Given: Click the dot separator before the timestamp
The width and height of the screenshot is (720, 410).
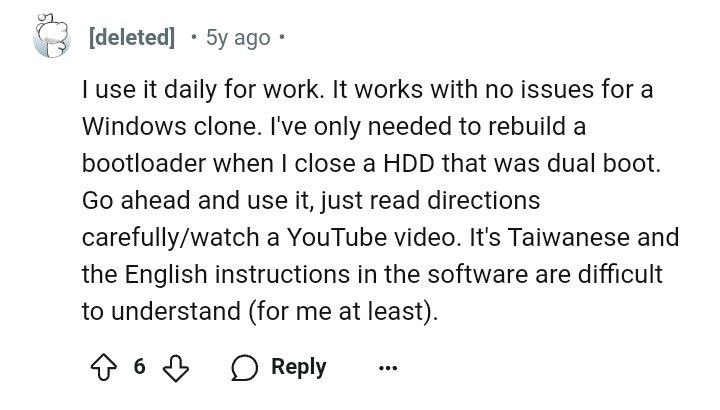Looking at the screenshot, I should click(x=194, y=36).
